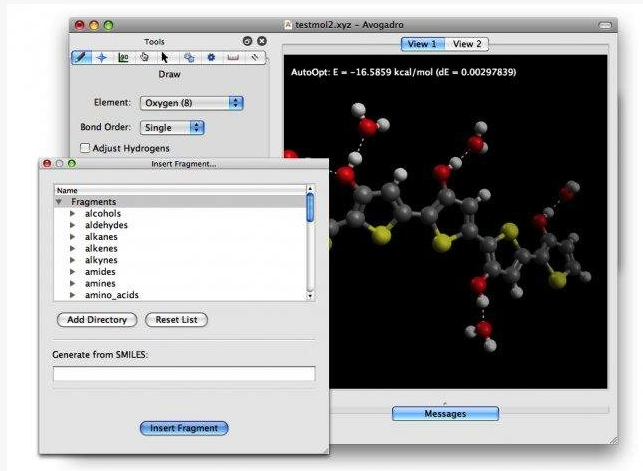Open the Bond Order dropdown showing Single

[x=172, y=127]
